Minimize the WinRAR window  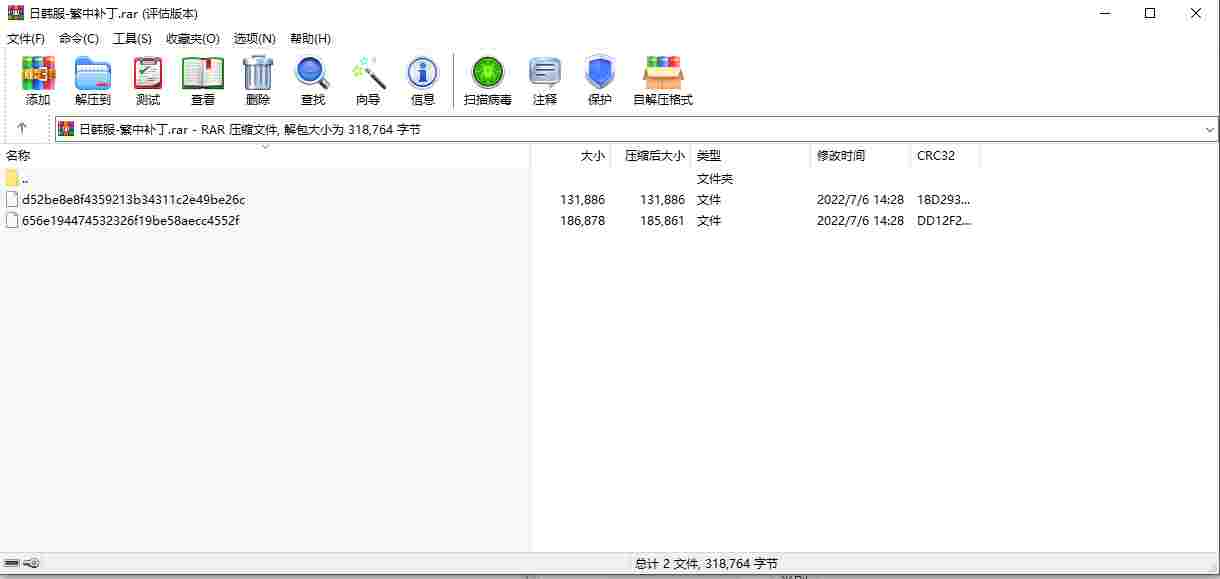click(1105, 13)
